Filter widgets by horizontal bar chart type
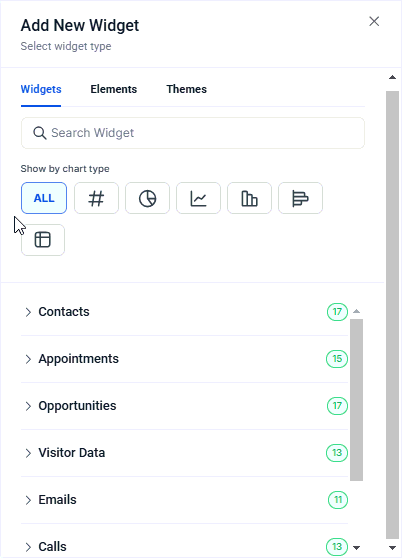This screenshot has height=558, width=402. click(x=300, y=198)
